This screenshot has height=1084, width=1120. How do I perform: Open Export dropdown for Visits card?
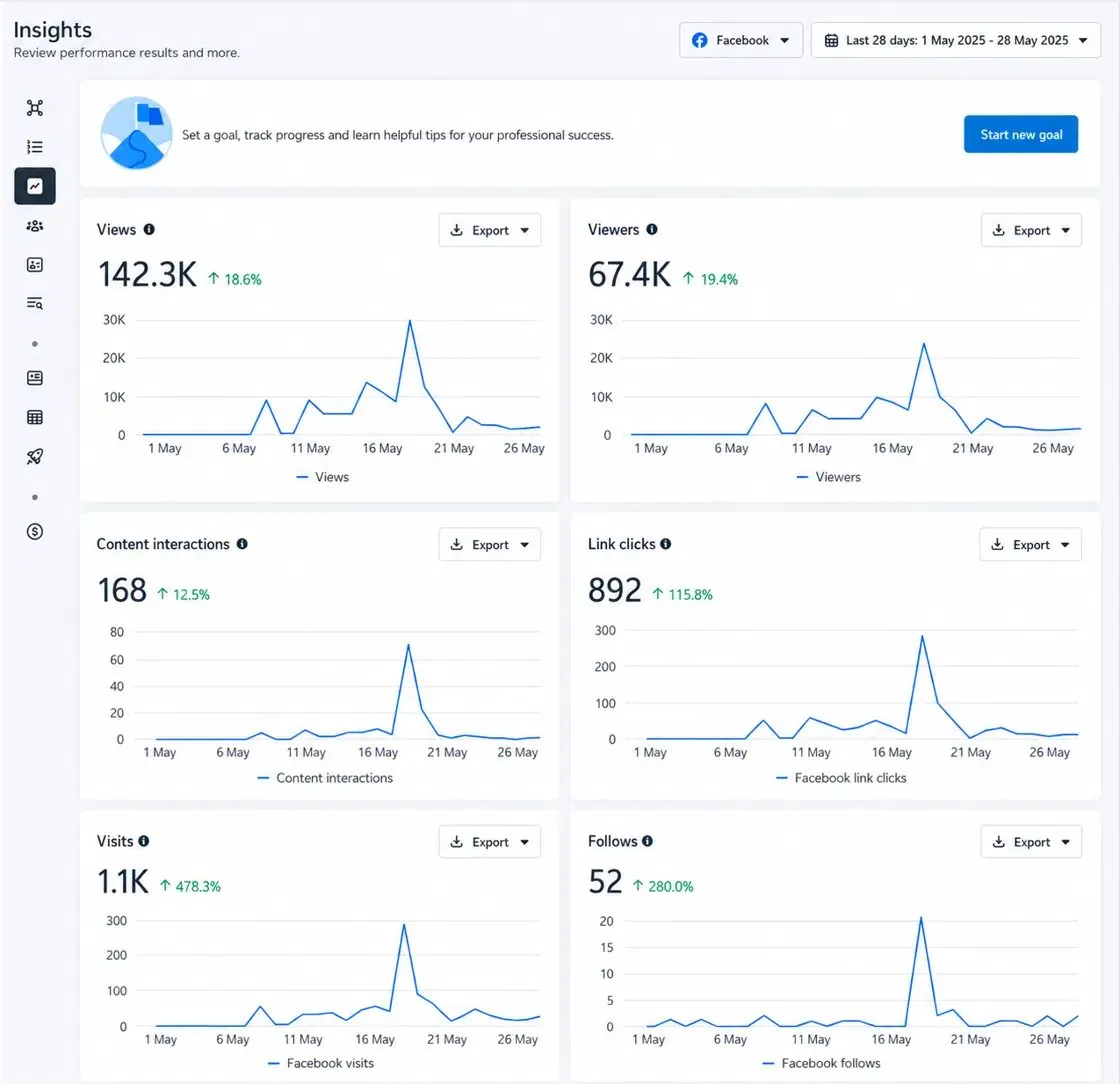click(x=489, y=842)
